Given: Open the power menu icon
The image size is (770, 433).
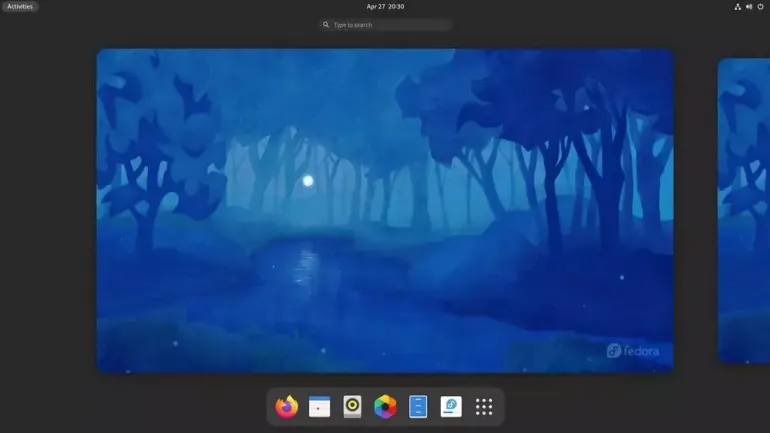Looking at the screenshot, I should [760, 6].
